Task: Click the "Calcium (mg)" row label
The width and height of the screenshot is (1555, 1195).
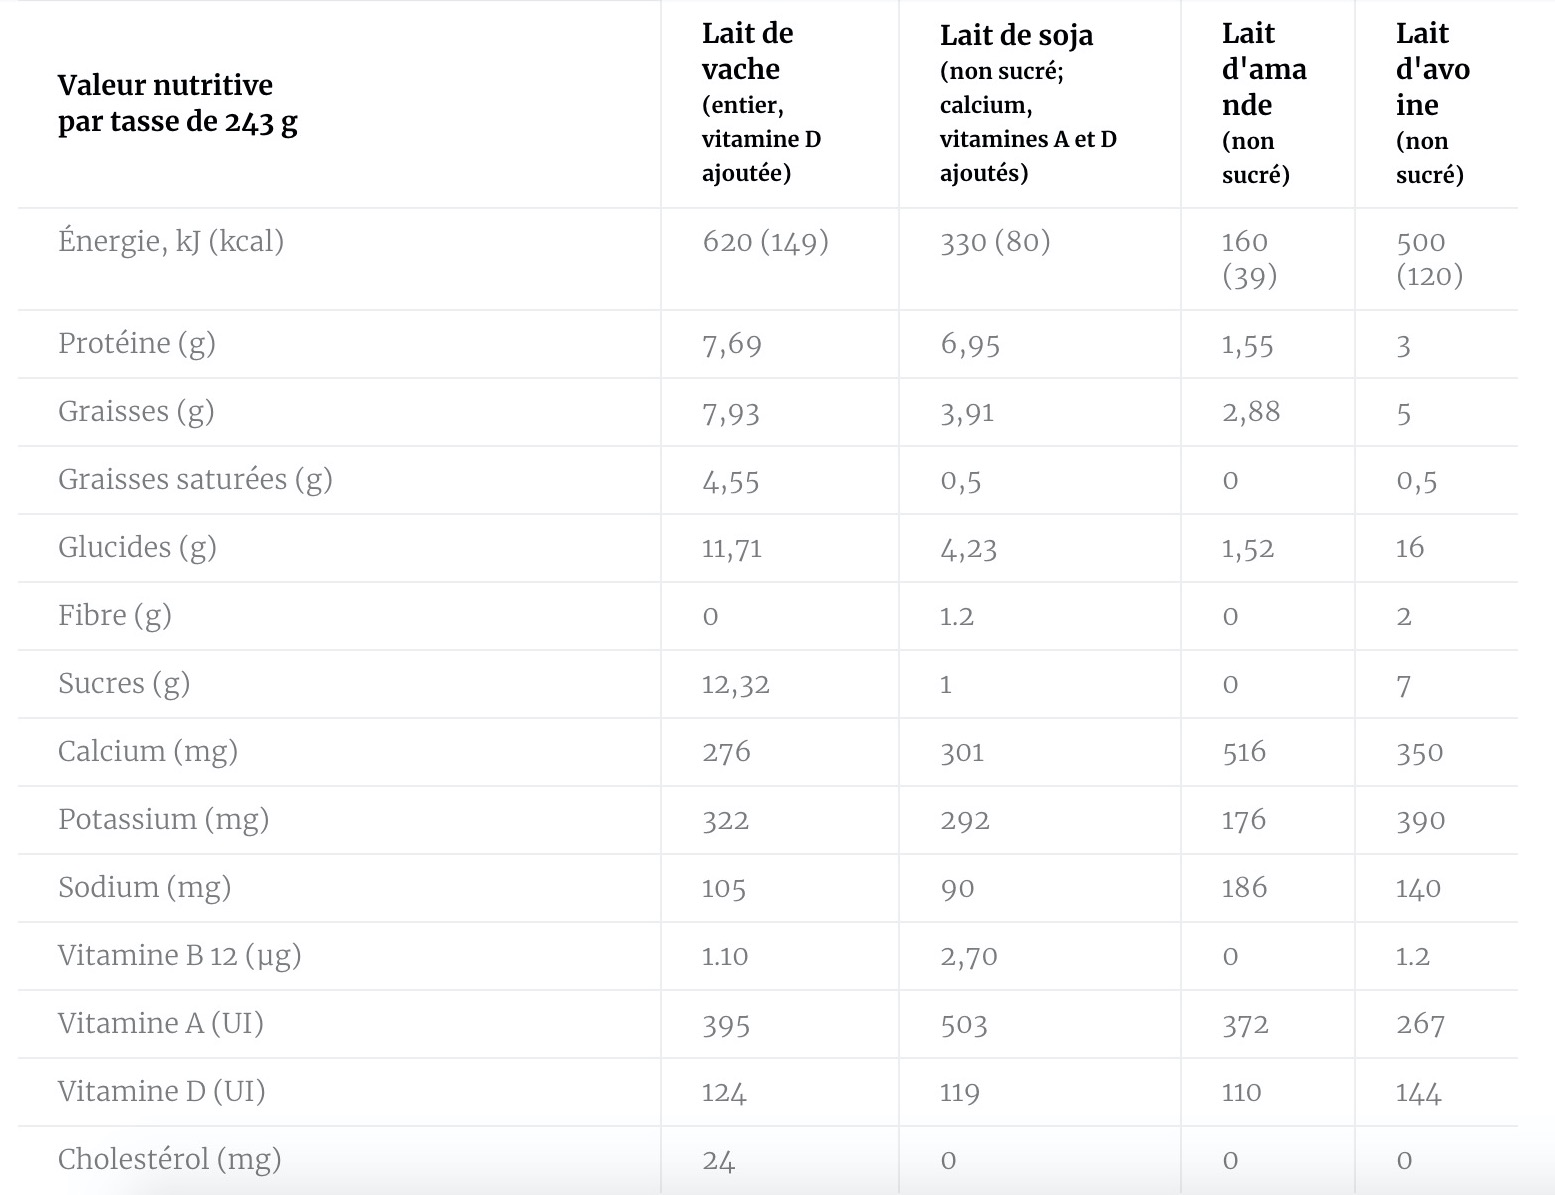Action: 148,751
